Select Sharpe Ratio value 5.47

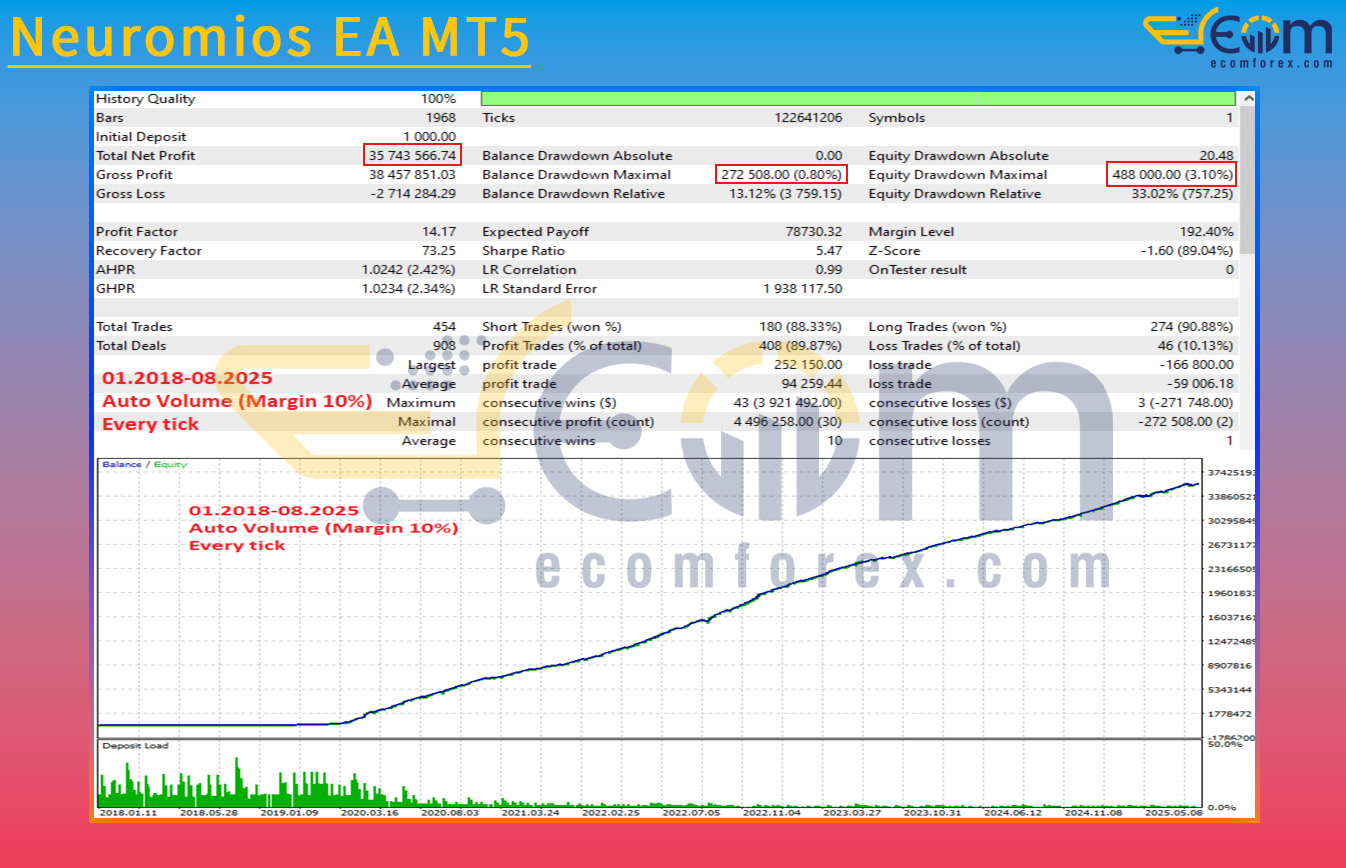pyautogui.click(x=829, y=251)
